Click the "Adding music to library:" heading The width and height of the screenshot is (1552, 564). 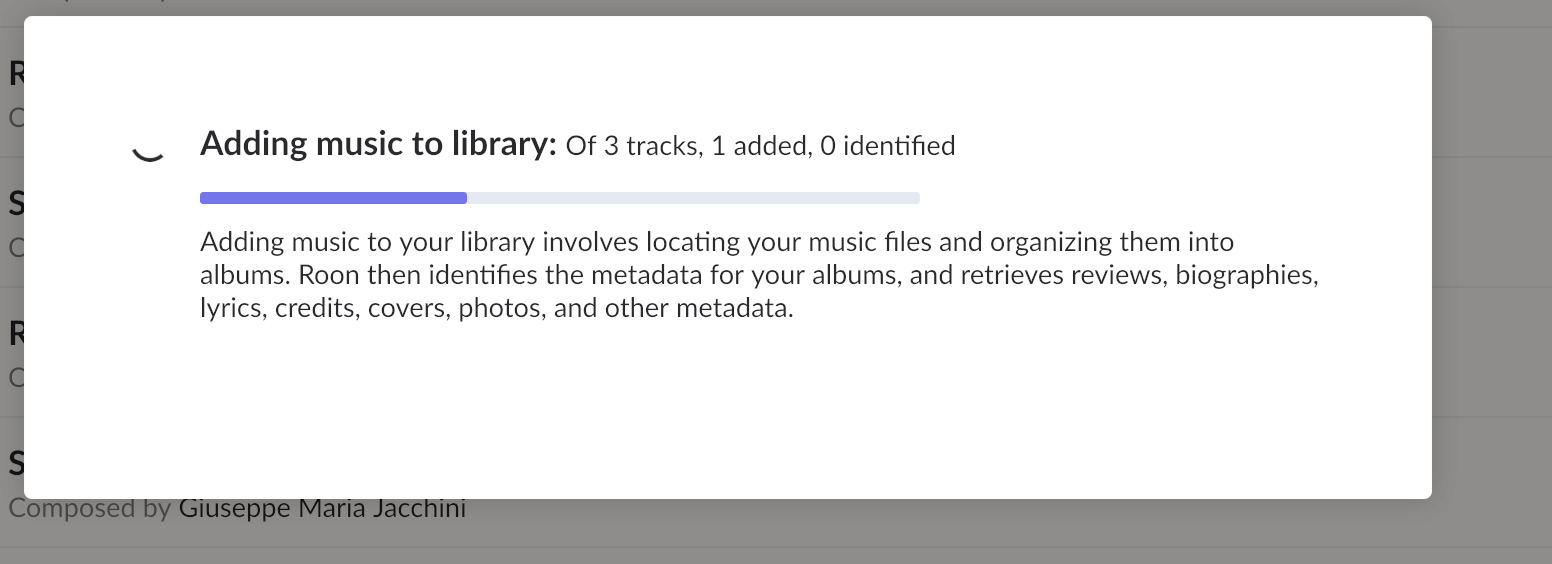point(377,145)
